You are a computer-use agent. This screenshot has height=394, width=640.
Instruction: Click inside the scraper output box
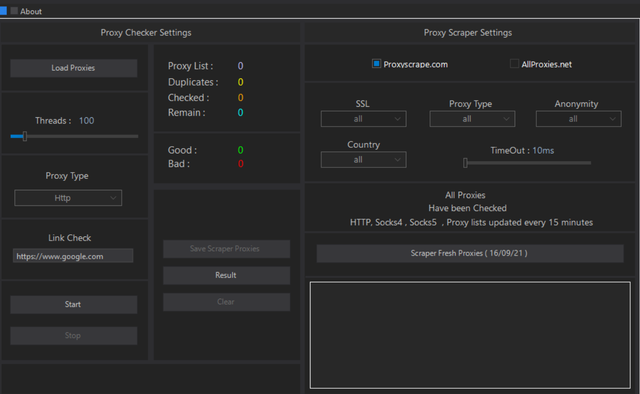tap(470, 335)
